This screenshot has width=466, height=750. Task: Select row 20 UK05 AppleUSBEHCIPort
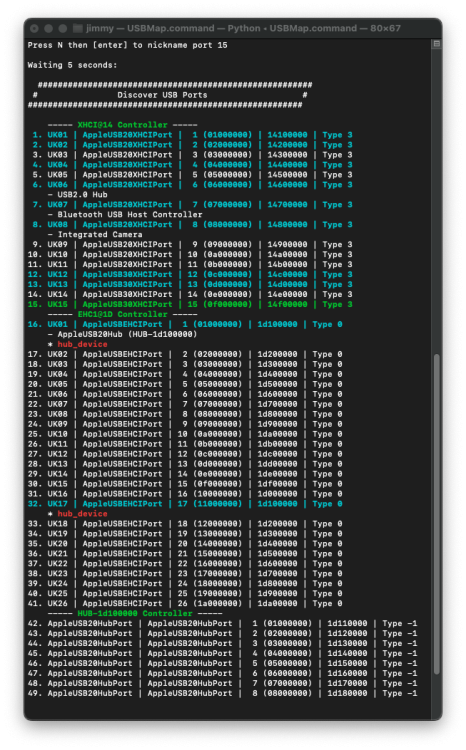pyautogui.click(x=185, y=384)
